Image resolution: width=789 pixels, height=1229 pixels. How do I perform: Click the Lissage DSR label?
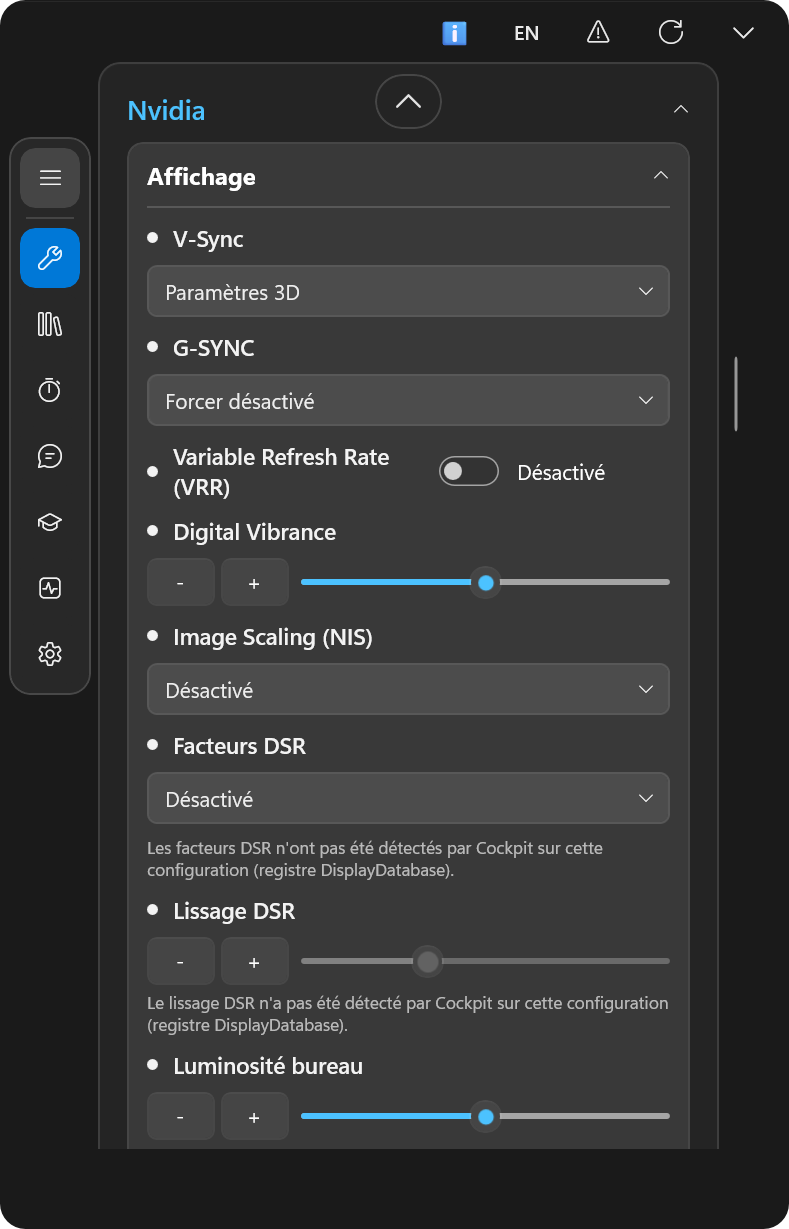234,911
